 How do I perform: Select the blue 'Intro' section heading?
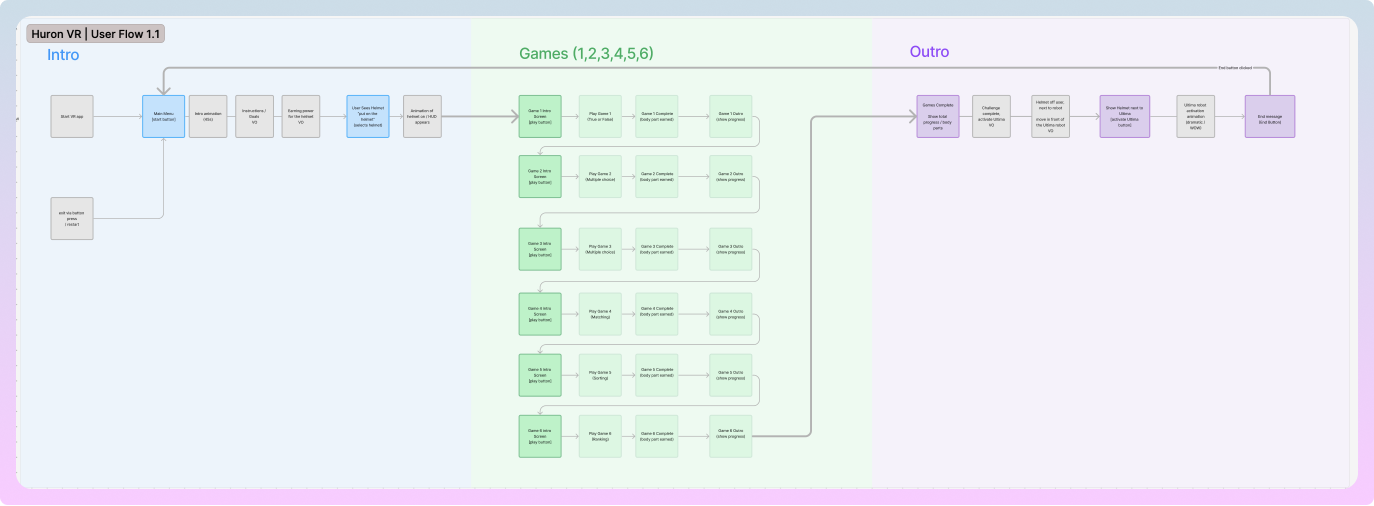click(x=63, y=55)
